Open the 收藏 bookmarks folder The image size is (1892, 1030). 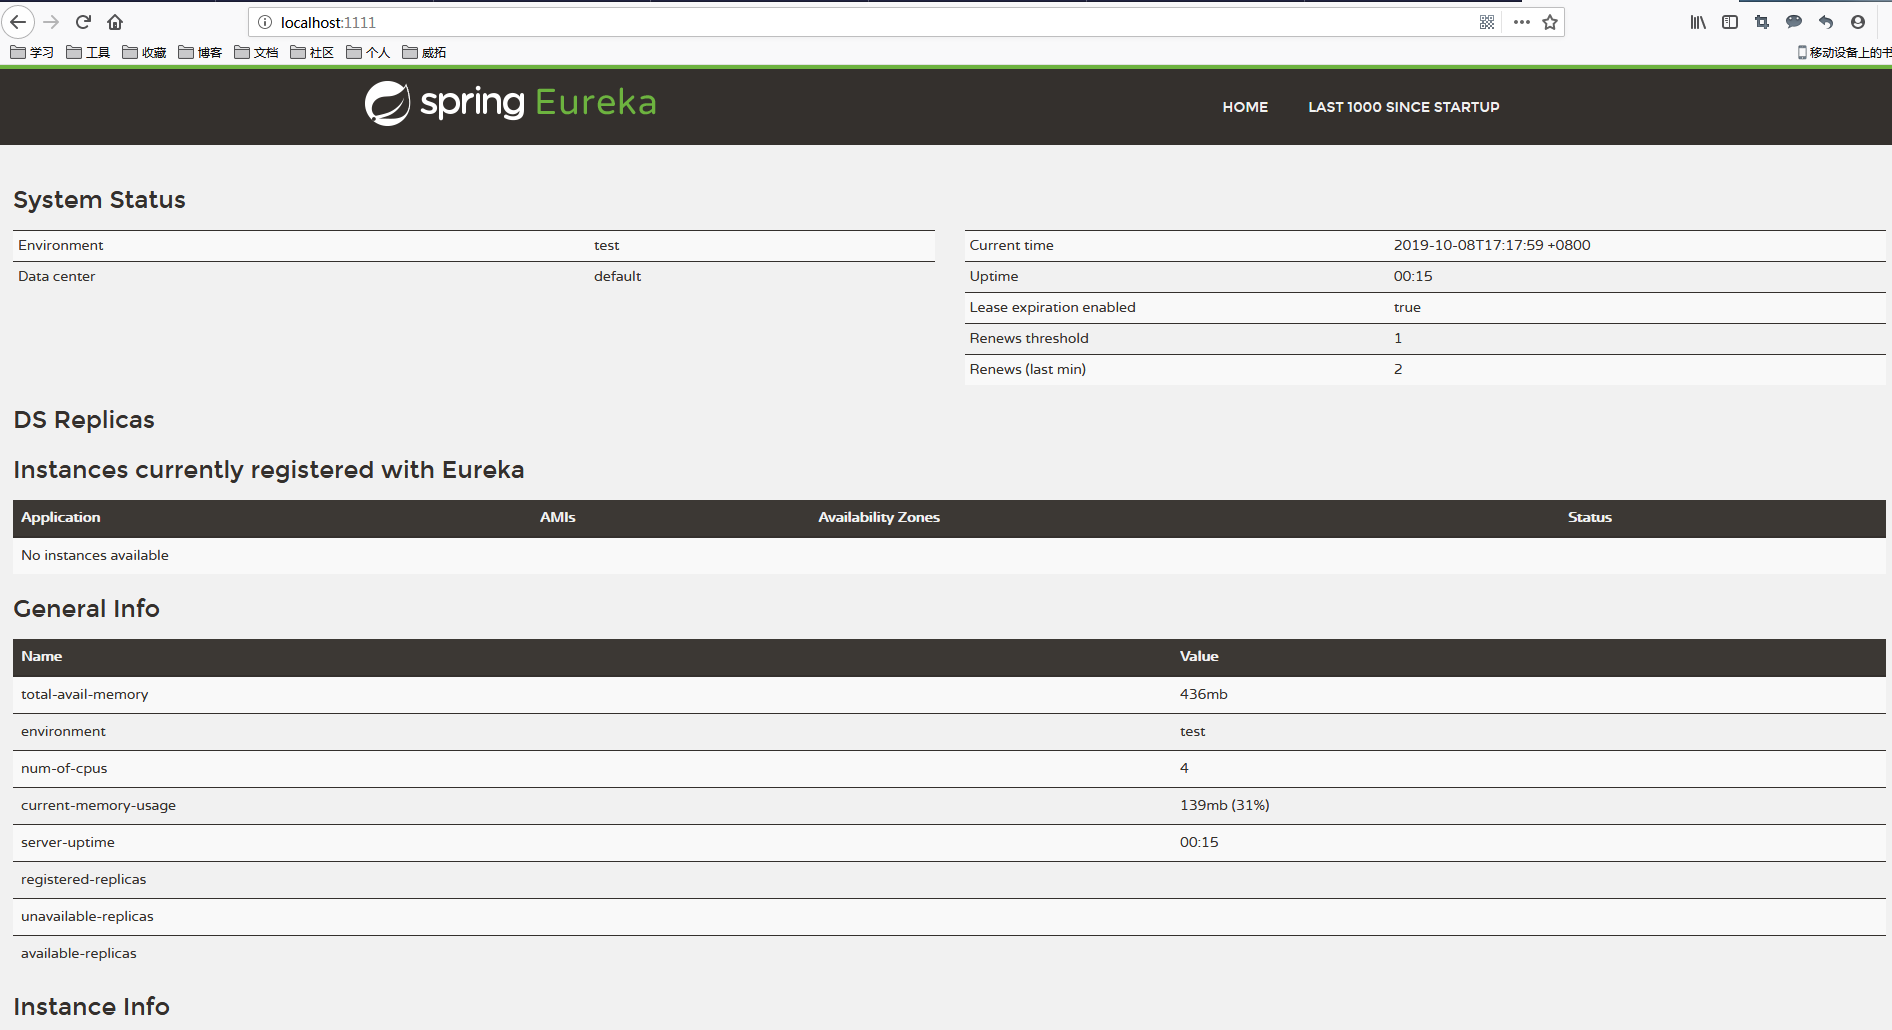pos(144,52)
